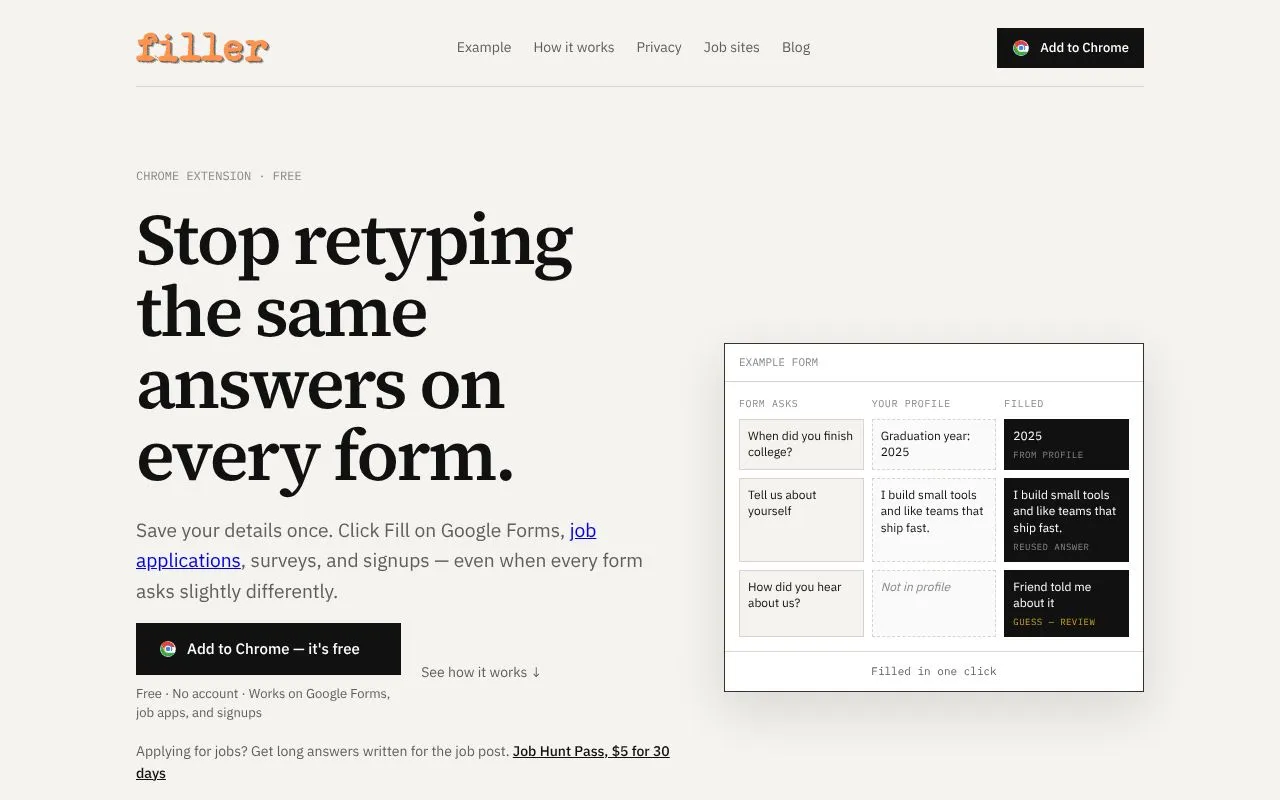The image size is (1280, 800).
Task: Visit the Blog
Action: coord(796,47)
